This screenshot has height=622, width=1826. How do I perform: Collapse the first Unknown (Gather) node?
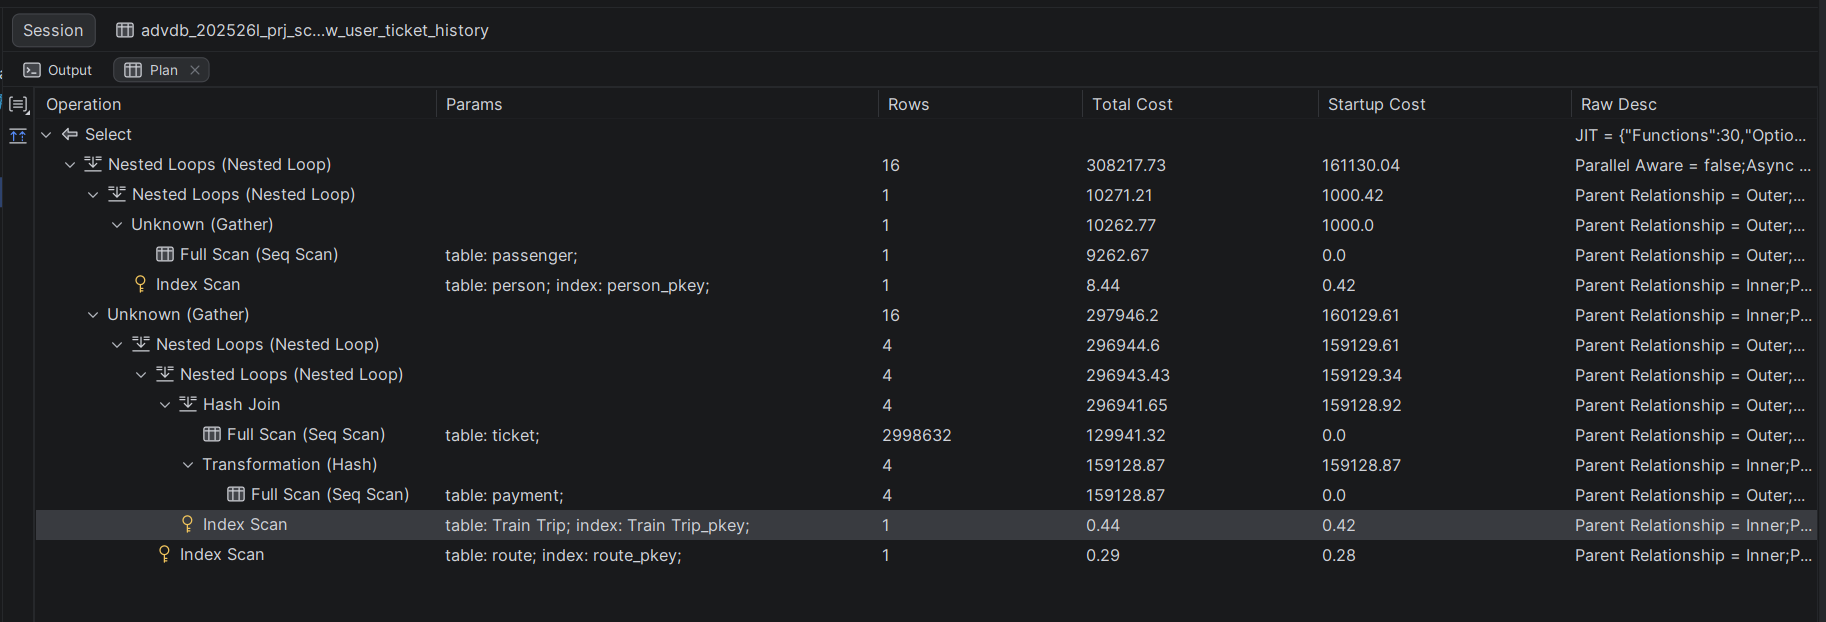[117, 224]
